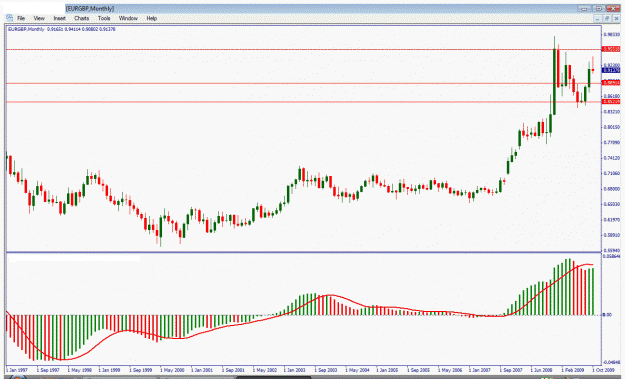Click the 0.98330 price axis label
This screenshot has width=625, height=379.
coord(611,35)
